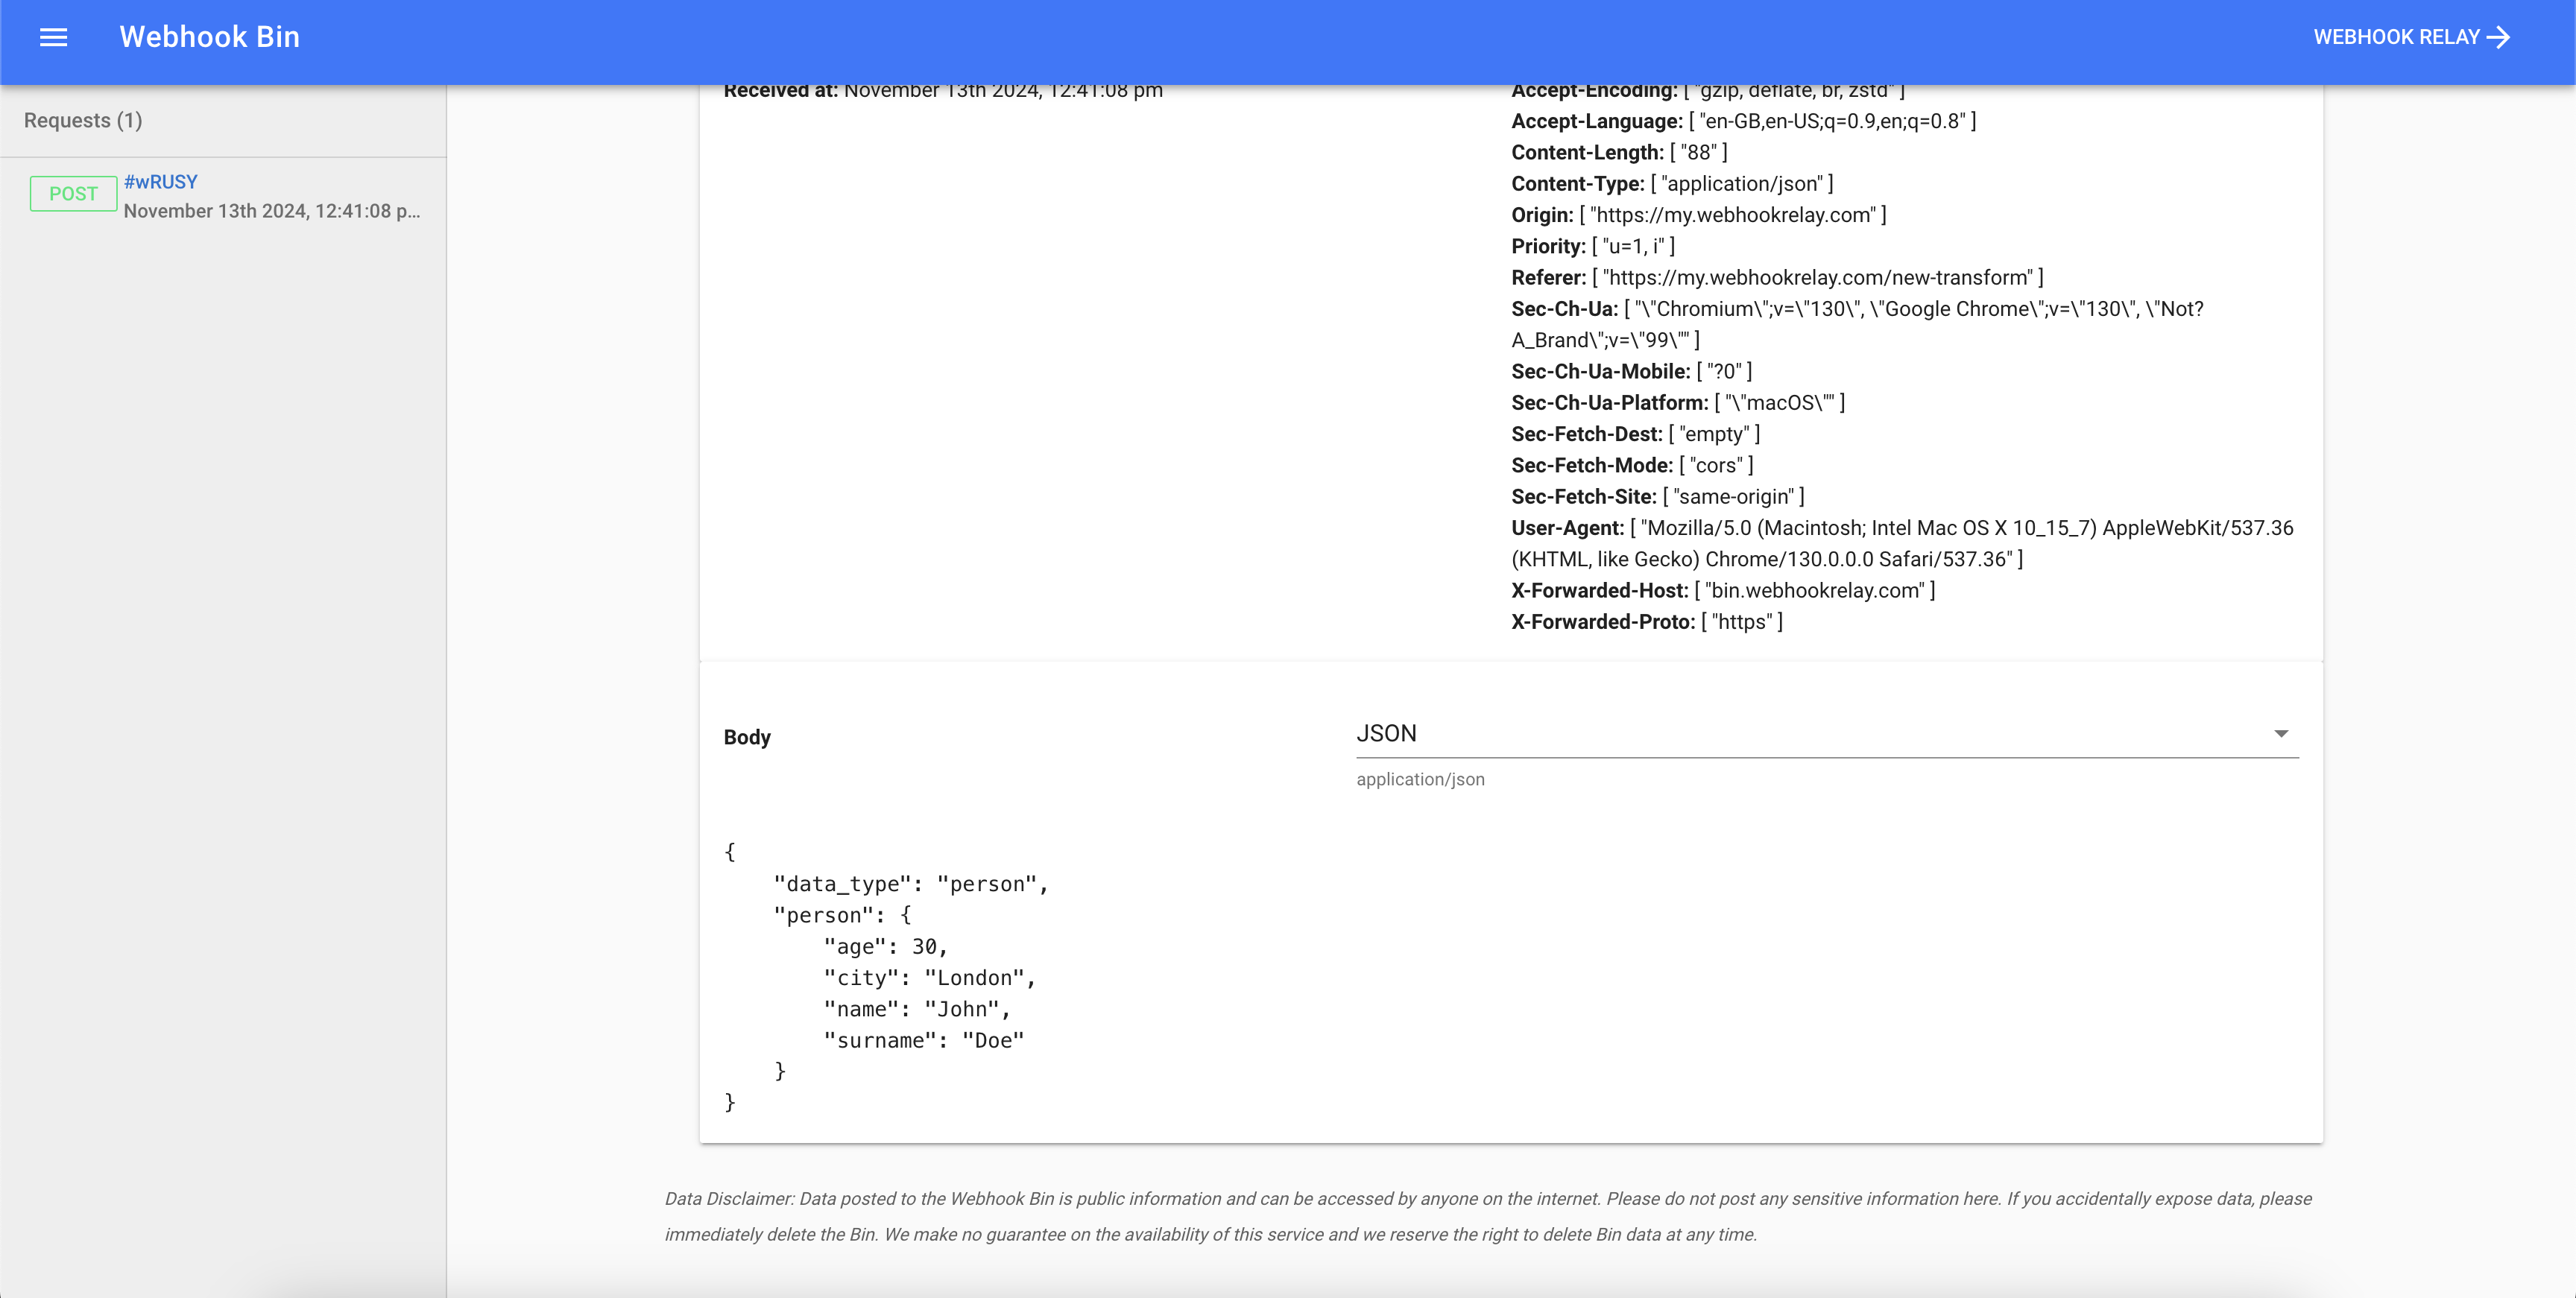Image resolution: width=2576 pixels, height=1298 pixels.
Task: Click the dropdown chevron beside JSON
Action: click(2281, 733)
